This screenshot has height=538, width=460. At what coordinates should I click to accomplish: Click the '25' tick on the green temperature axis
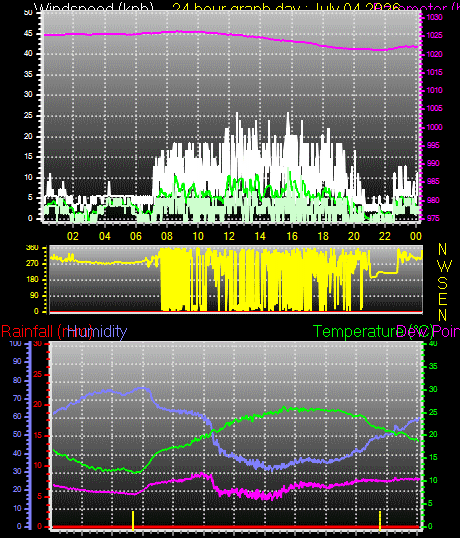[x=433, y=412]
